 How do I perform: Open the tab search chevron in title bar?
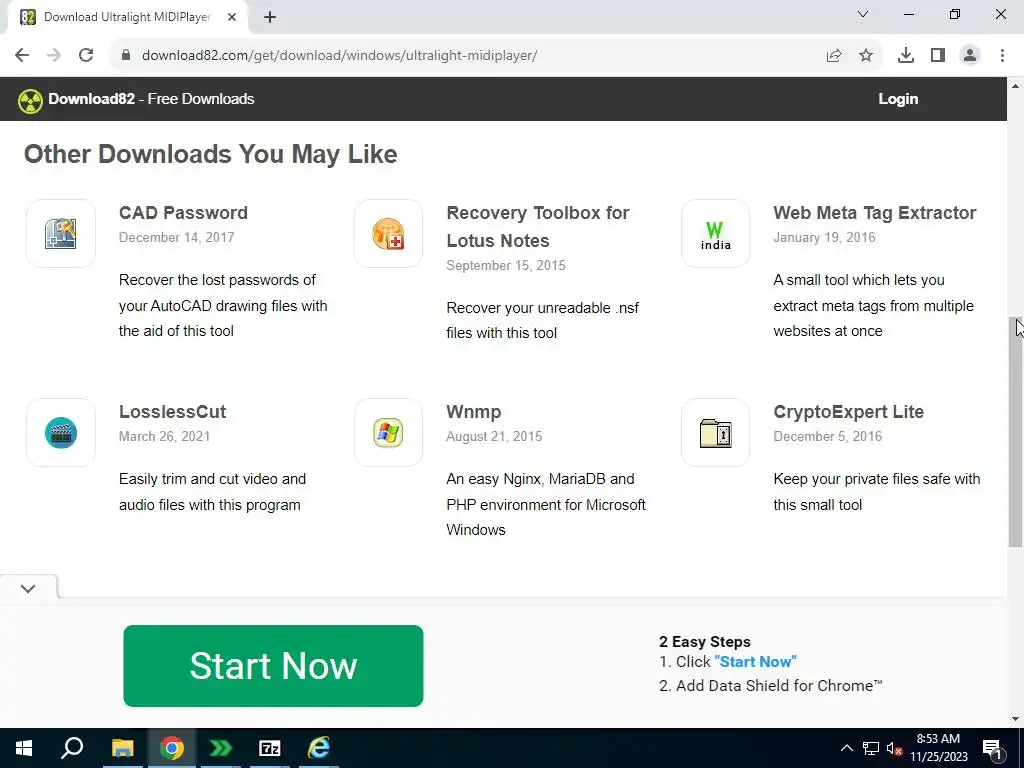point(863,14)
